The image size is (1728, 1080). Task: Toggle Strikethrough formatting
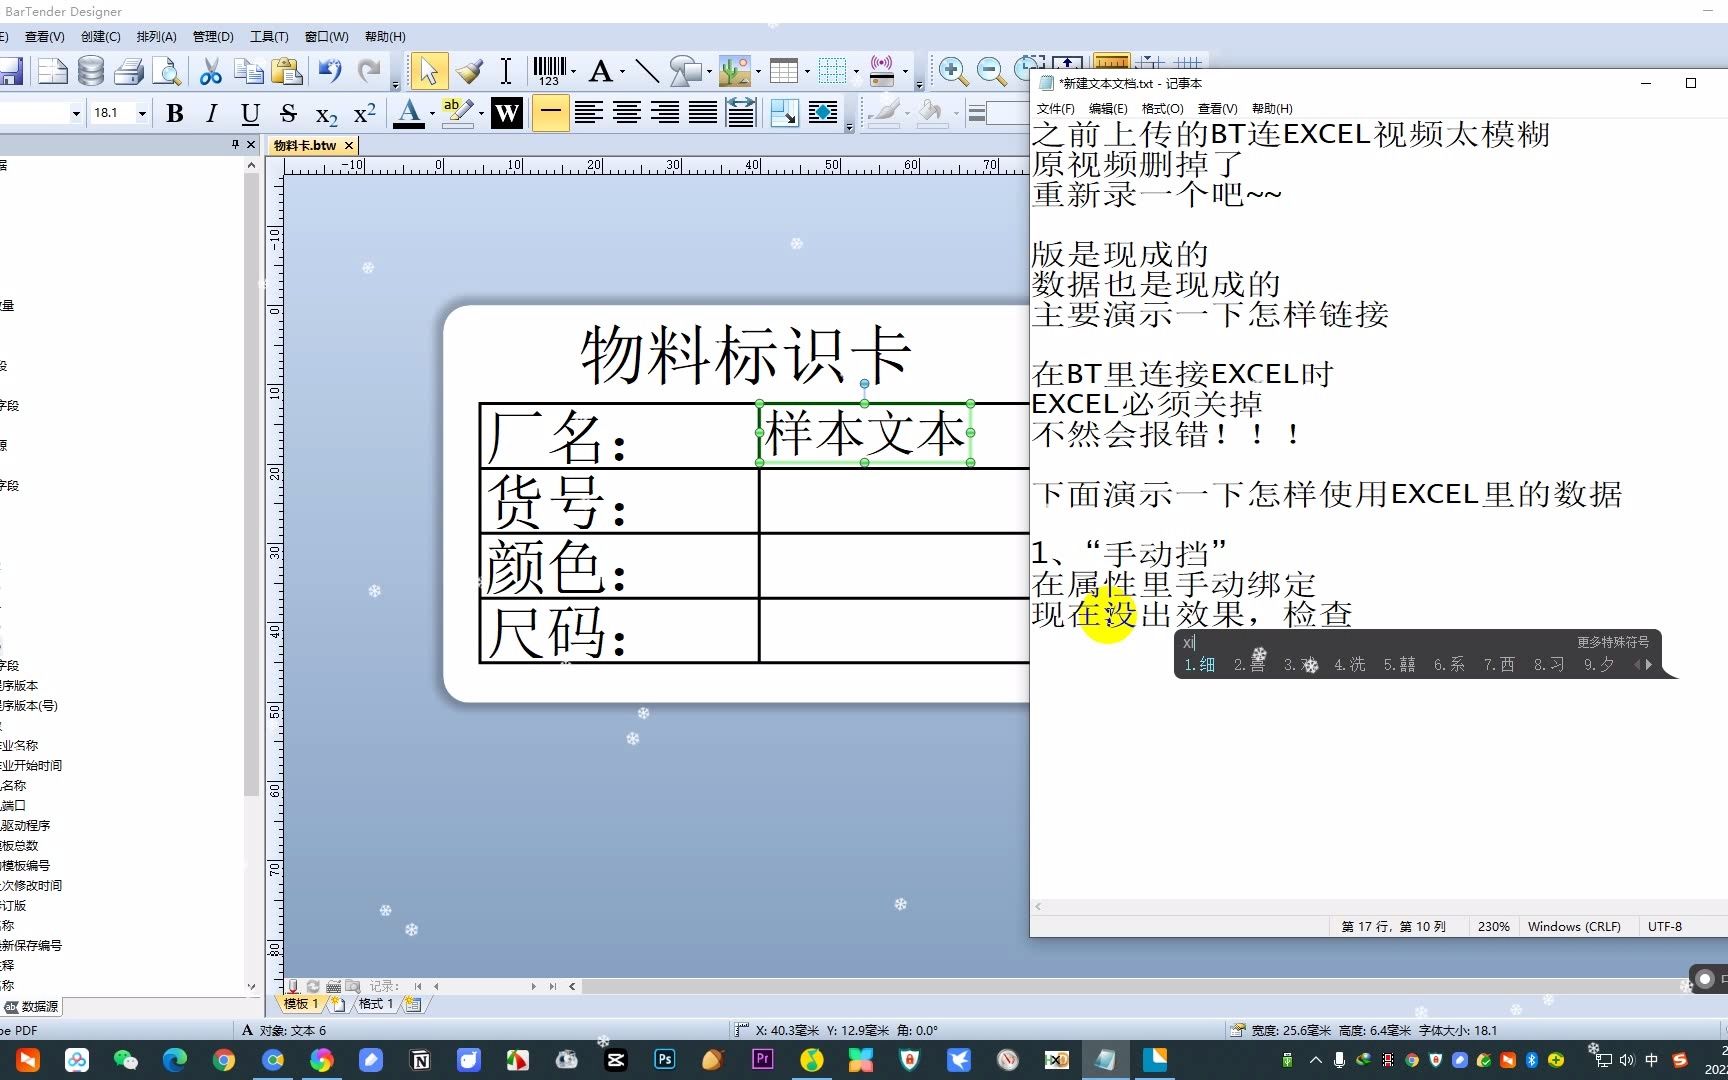[x=289, y=113]
